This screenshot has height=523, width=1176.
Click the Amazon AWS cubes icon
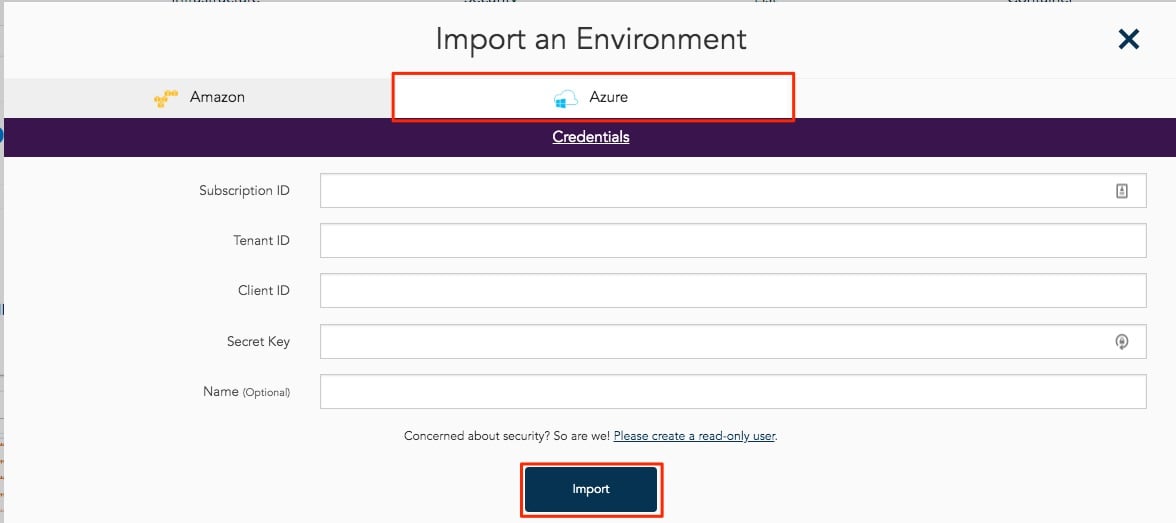(x=166, y=98)
